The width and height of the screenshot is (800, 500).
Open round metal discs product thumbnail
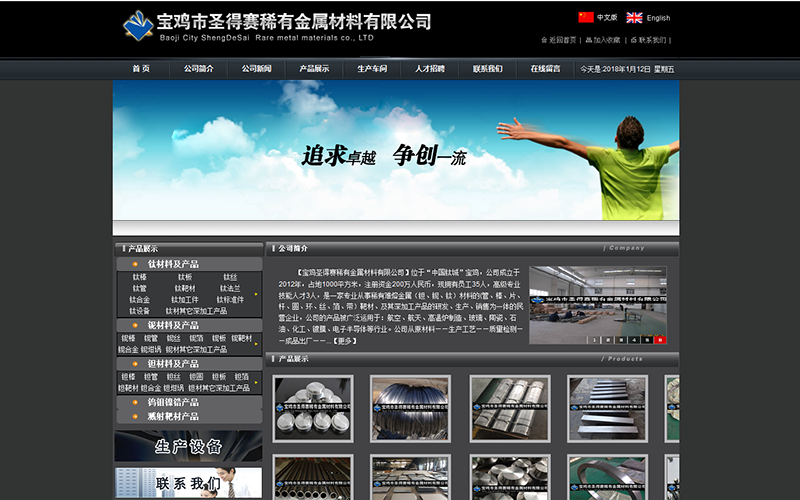[313, 409]
